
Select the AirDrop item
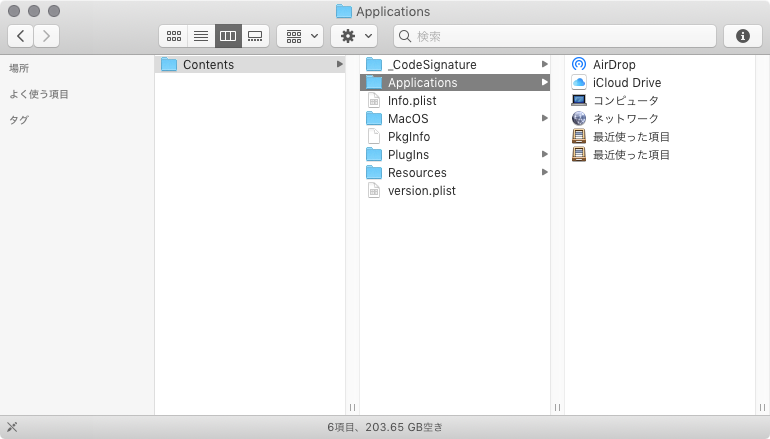click(614, 65)
